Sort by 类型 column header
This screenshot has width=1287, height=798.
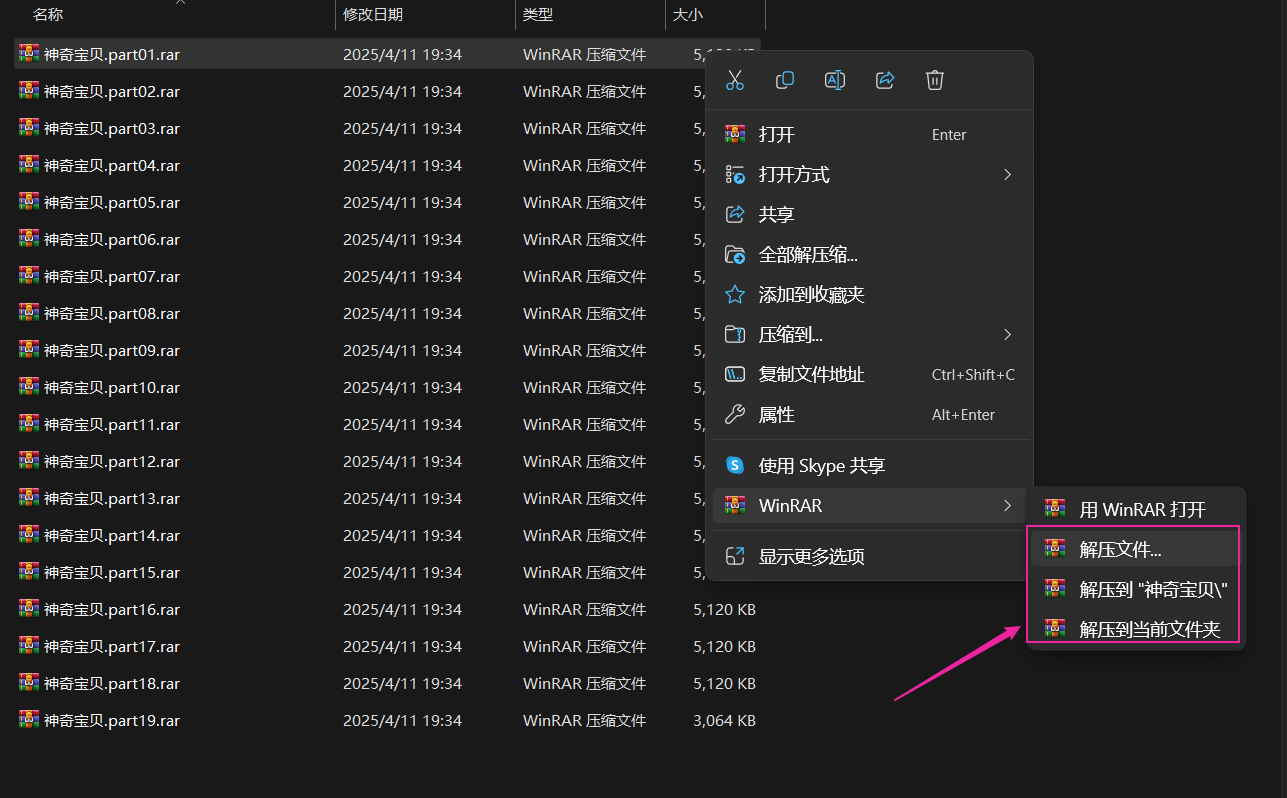click(x=538, y=14)
